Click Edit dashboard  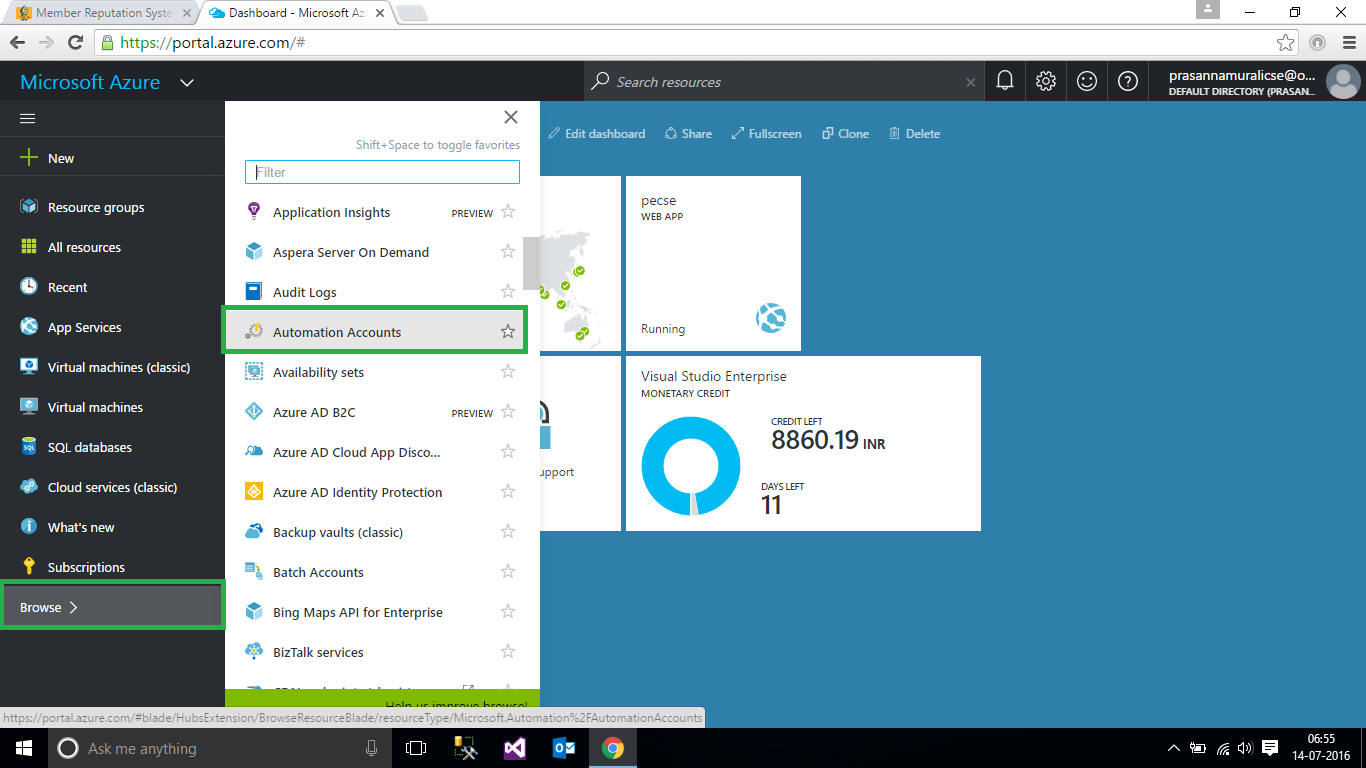point(597,133)
